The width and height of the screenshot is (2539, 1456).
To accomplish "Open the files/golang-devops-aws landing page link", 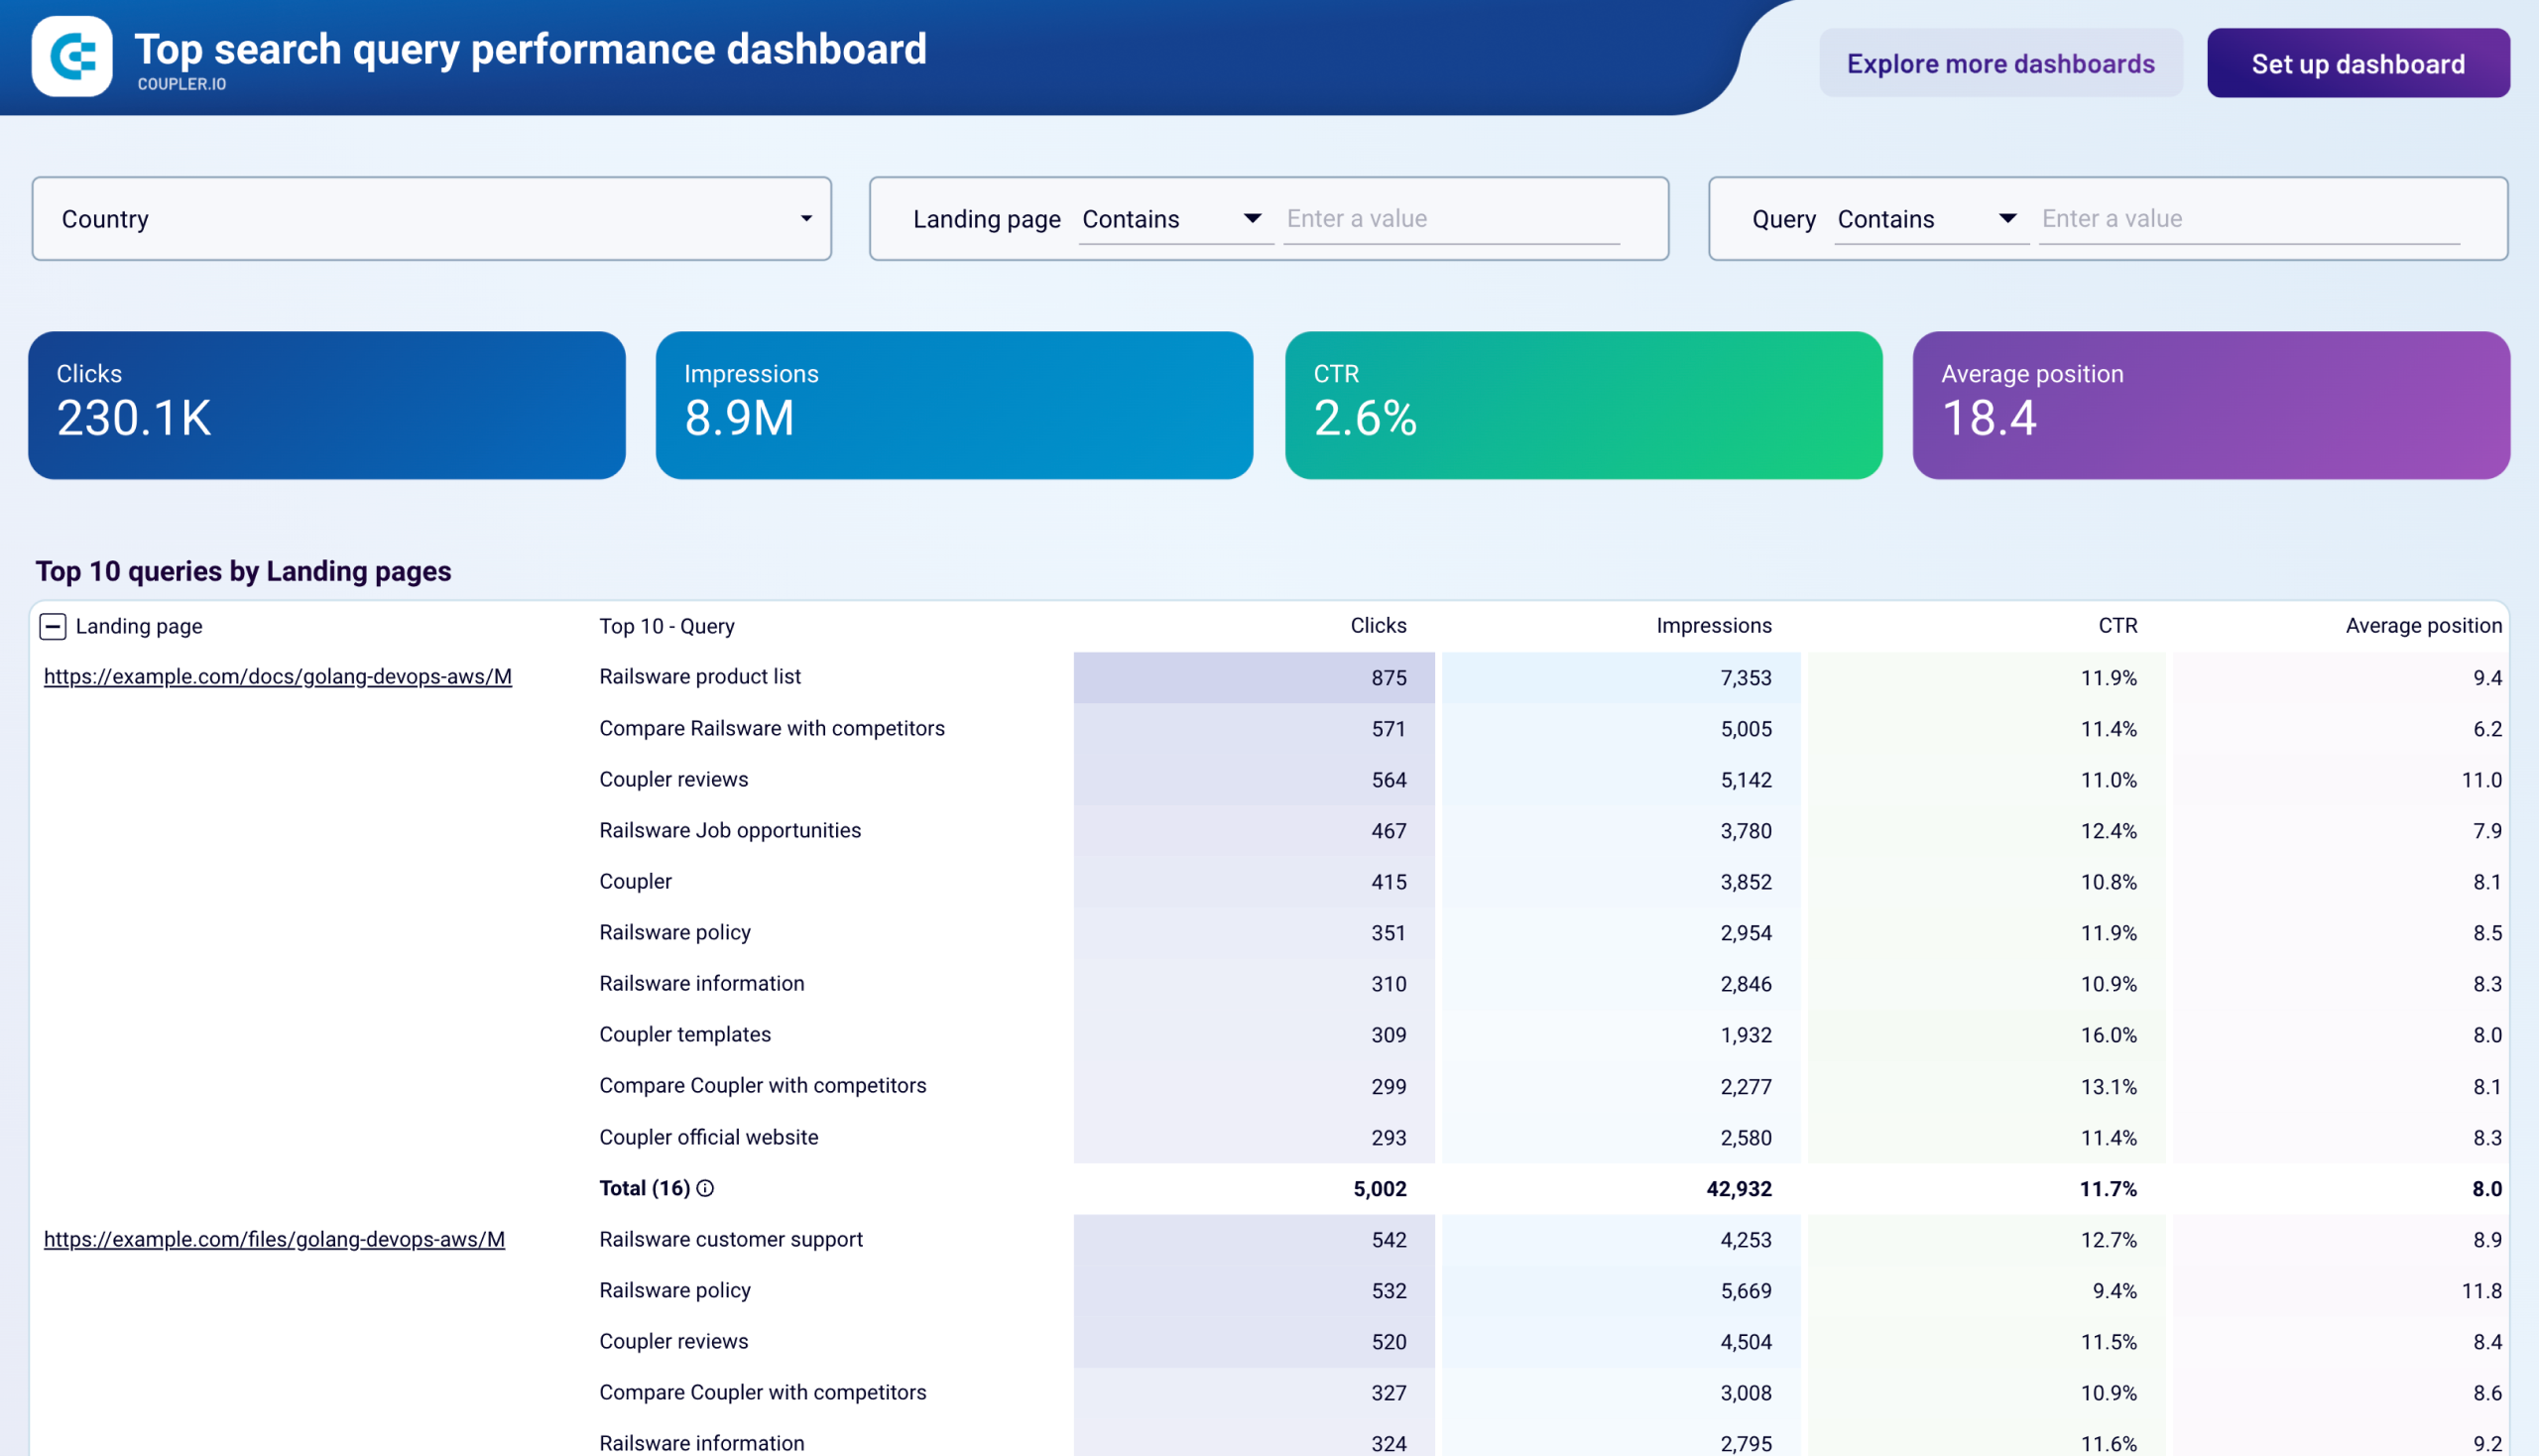I will click(275, 1239).
